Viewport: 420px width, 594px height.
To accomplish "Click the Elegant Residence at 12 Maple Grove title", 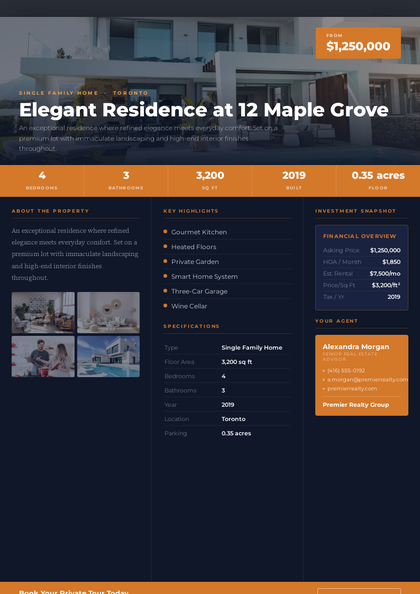I will pyautogui.click(x=204, y=110).
